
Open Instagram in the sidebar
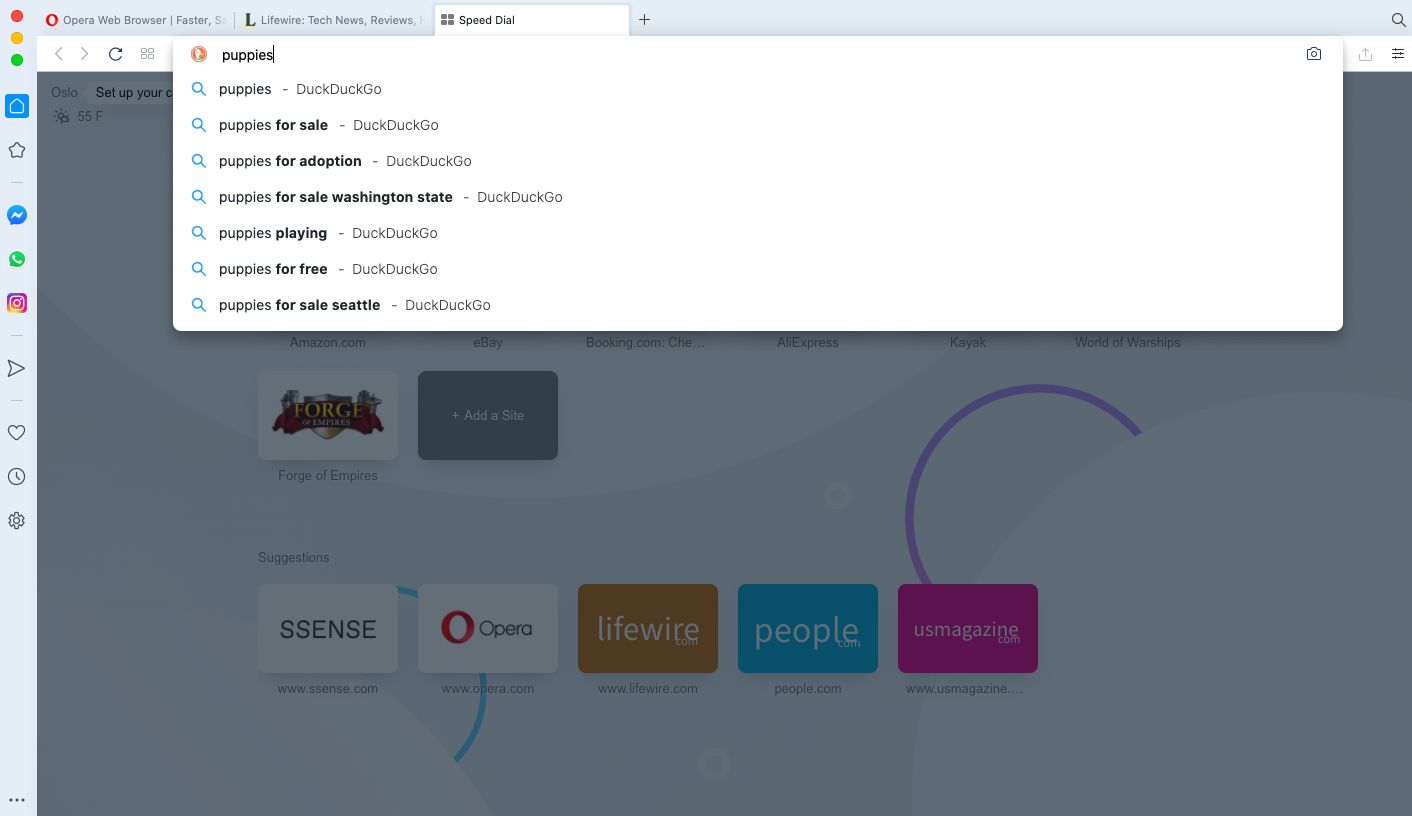tap(17, 303)
